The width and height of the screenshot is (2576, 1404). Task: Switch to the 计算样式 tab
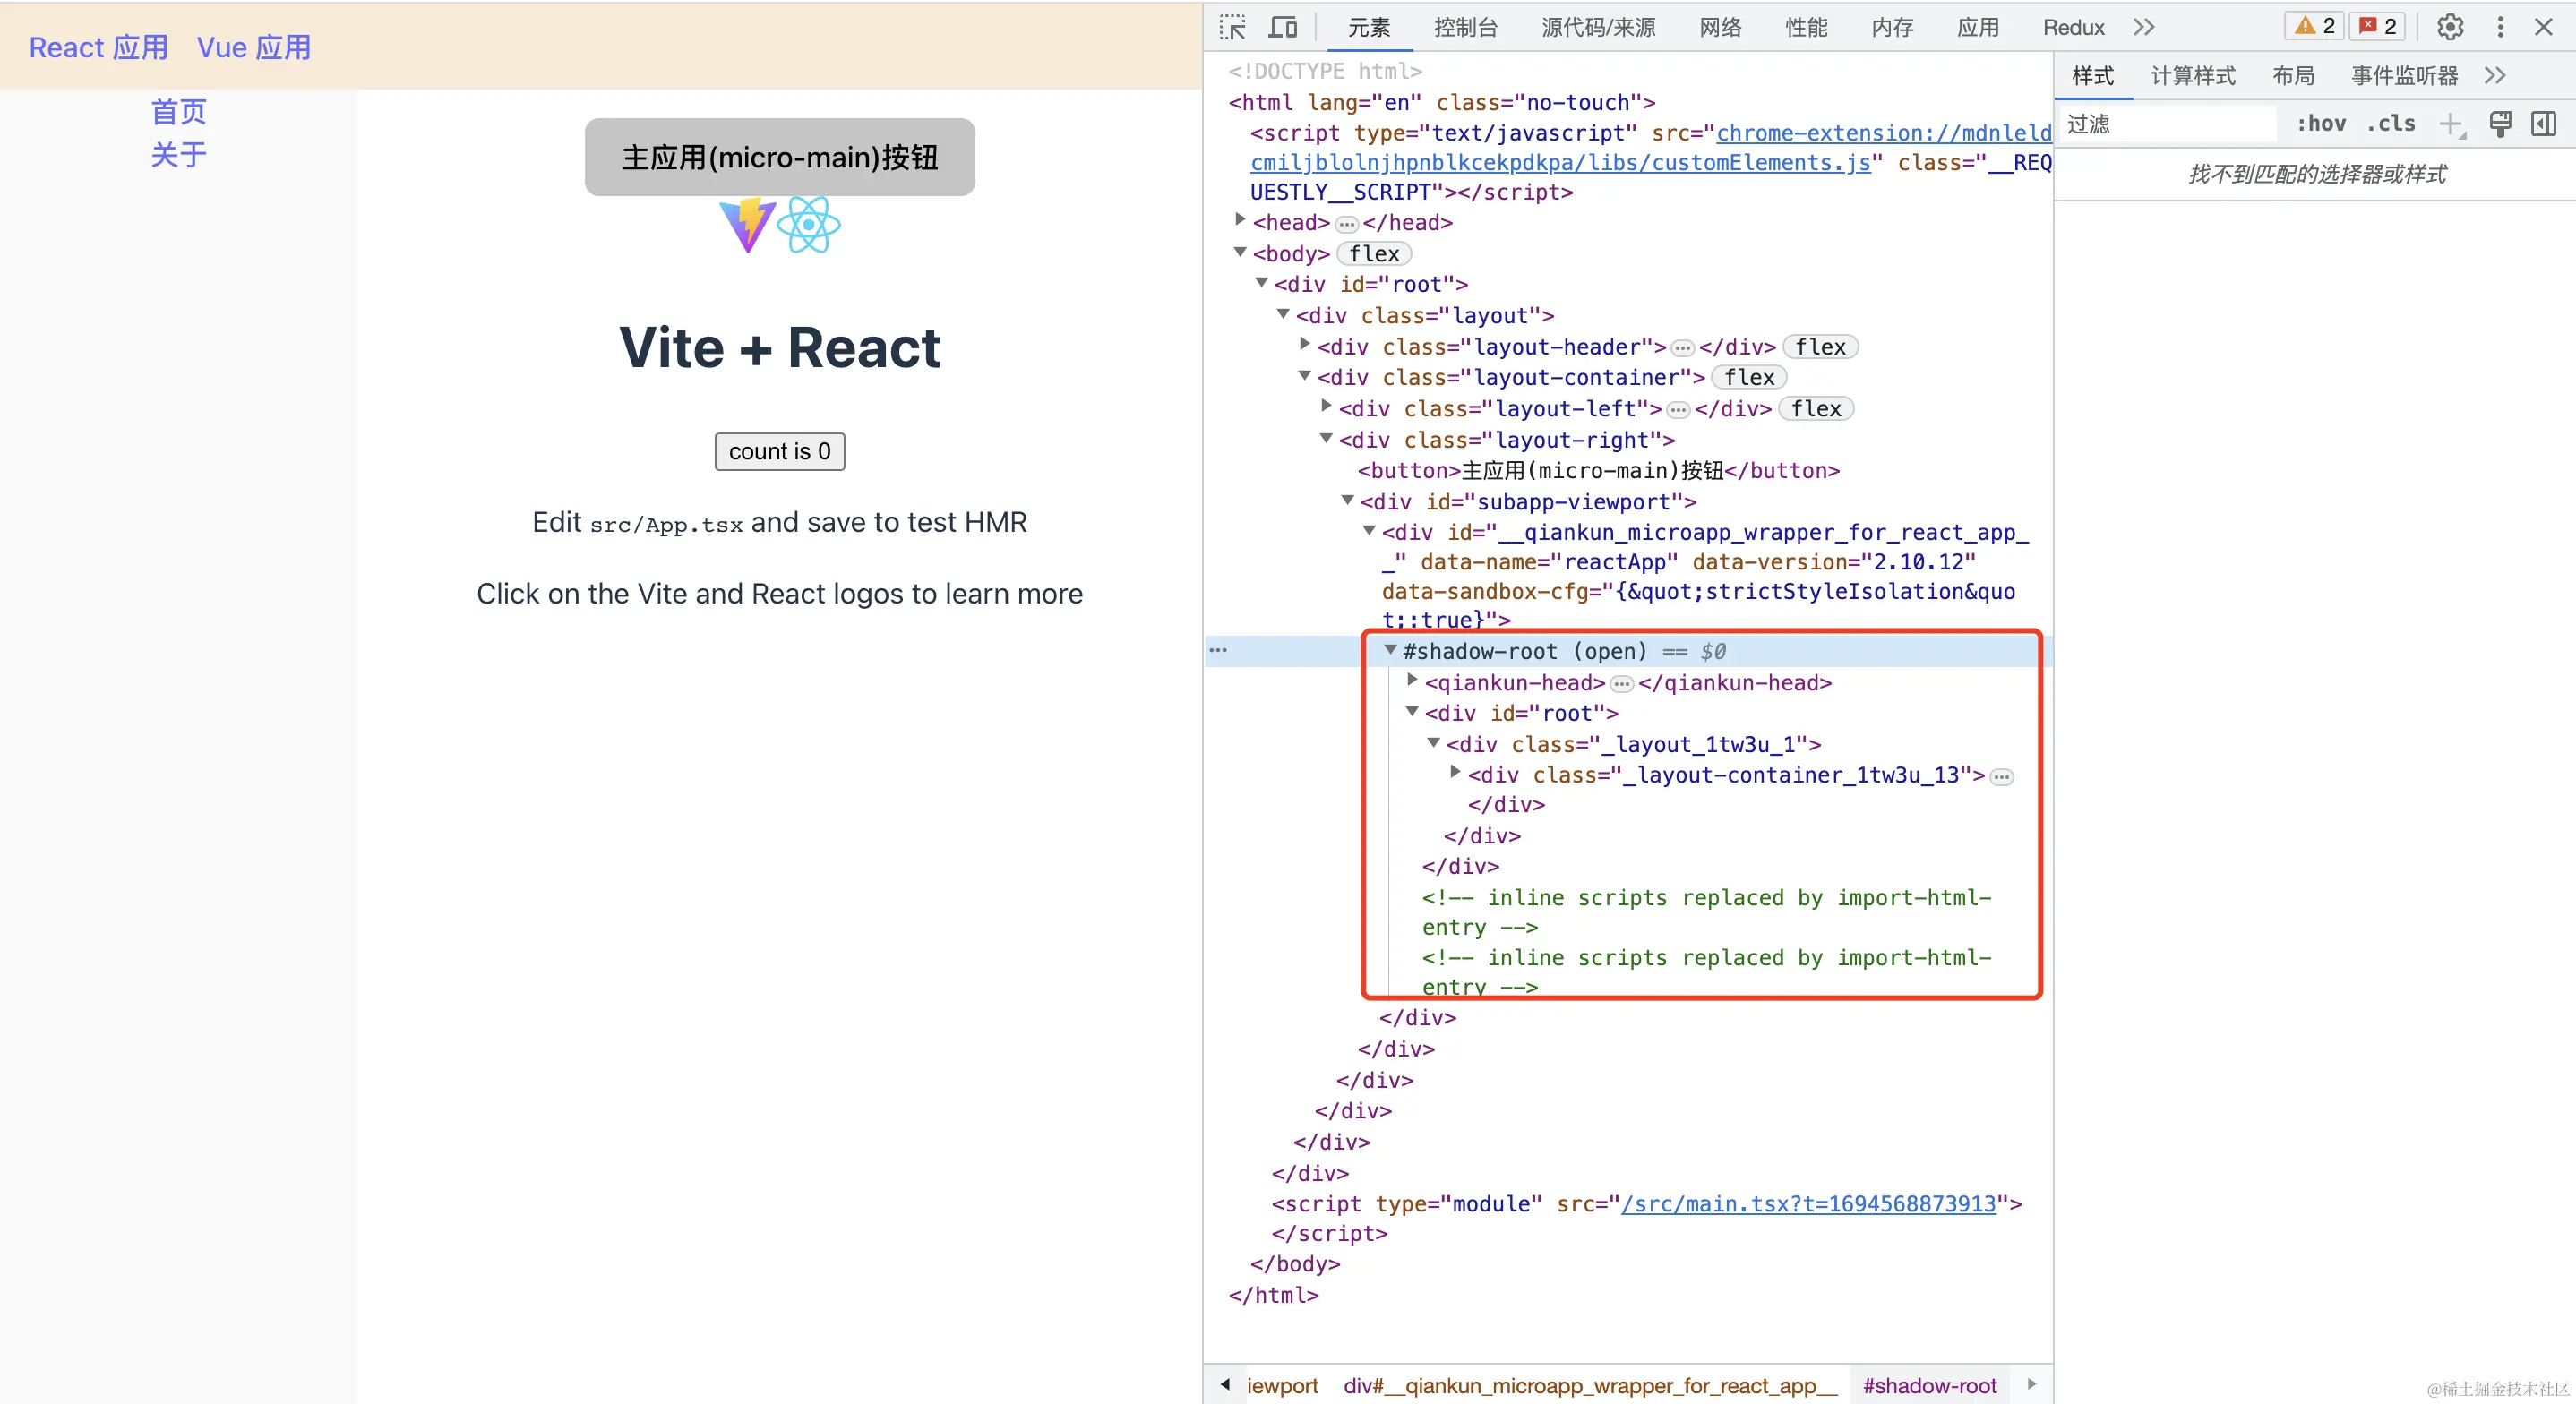(x=2193, y=75)
